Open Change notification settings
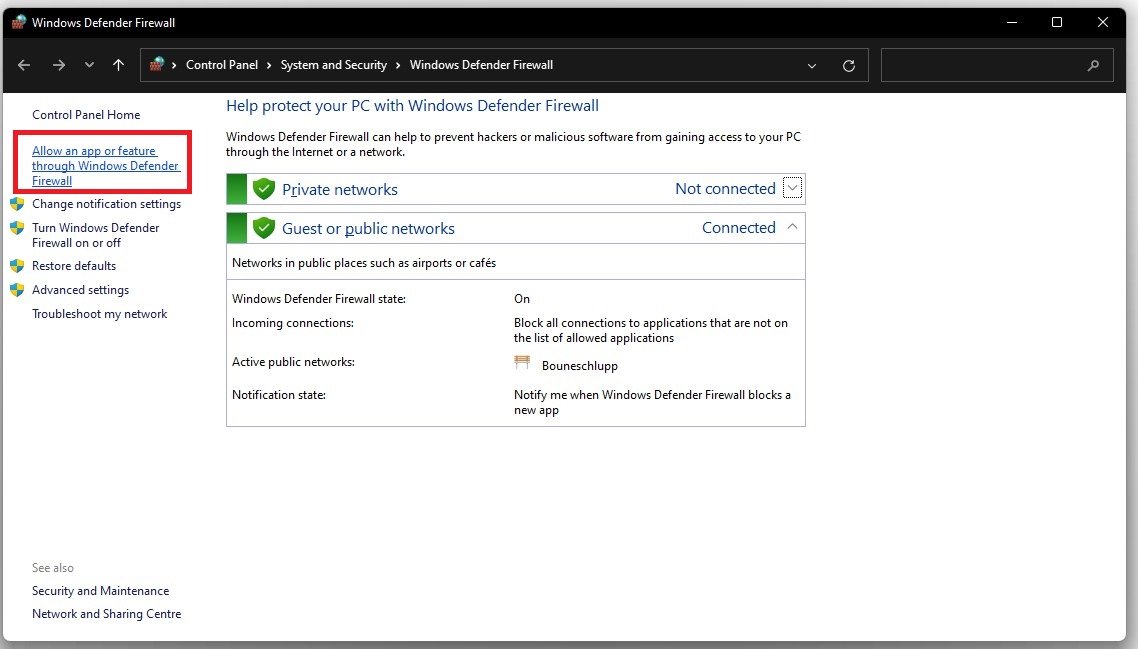1138x649 pixels. coord(106,204)
